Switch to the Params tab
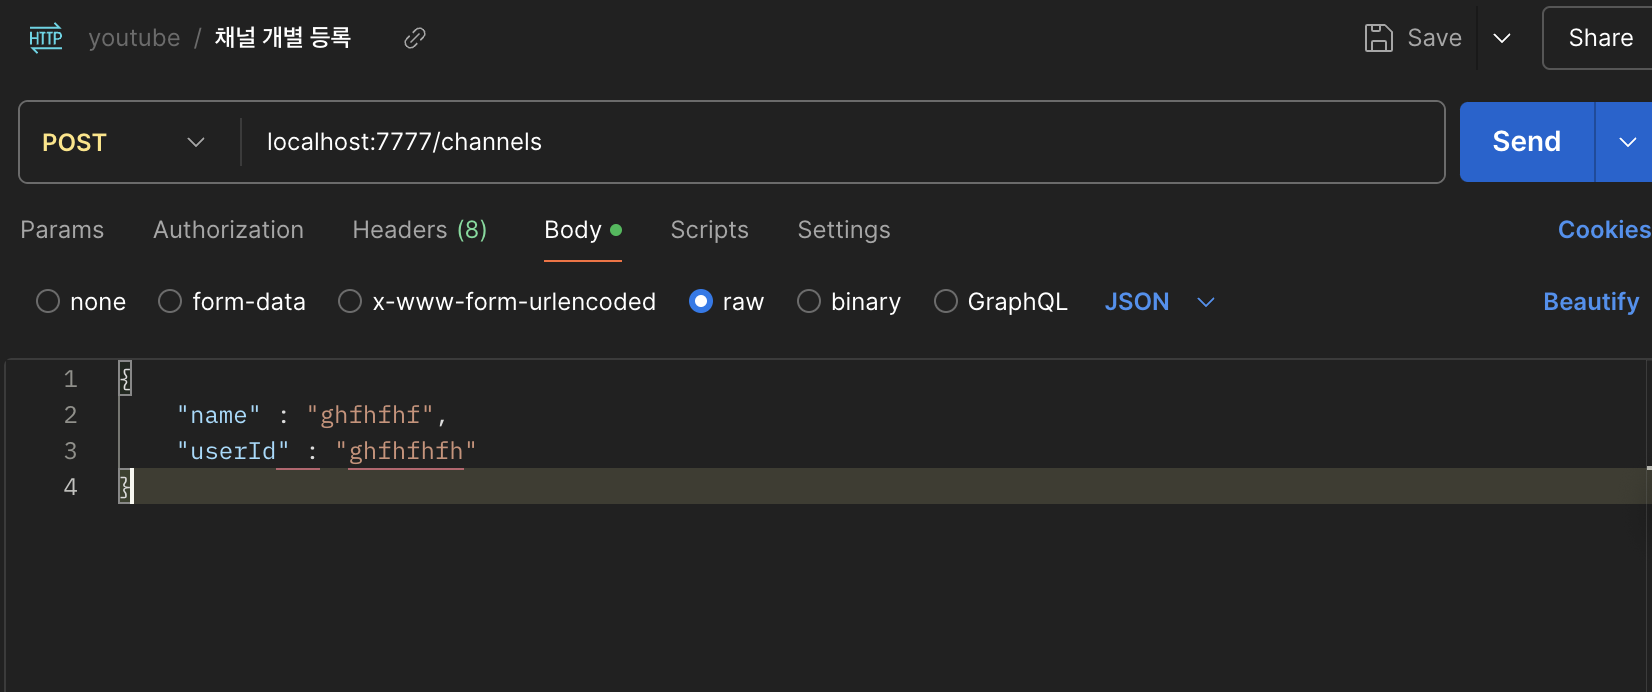1652x692 pixels. click(x=62, y=230)
